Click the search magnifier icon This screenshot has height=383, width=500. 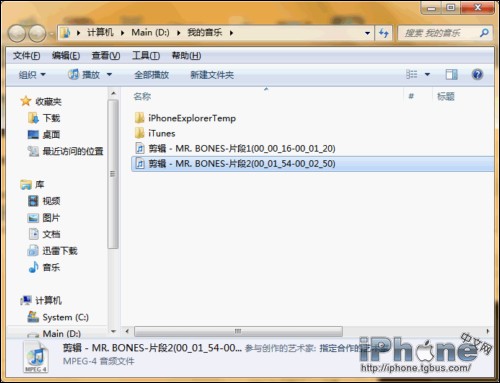tap(484, 33)
